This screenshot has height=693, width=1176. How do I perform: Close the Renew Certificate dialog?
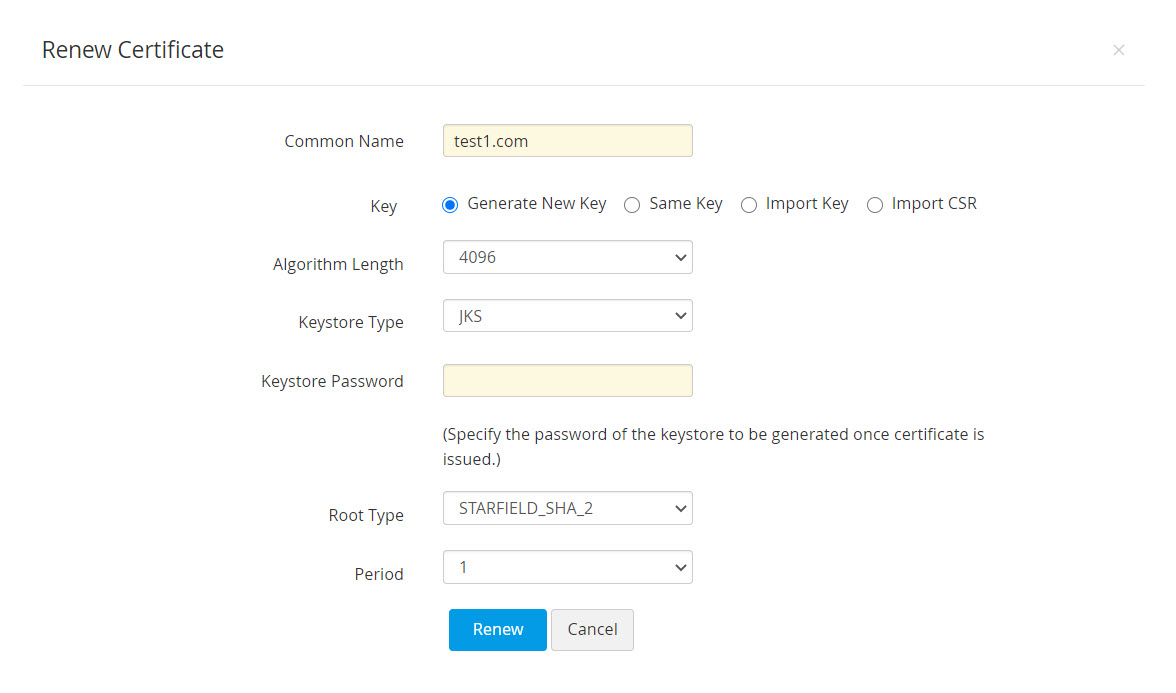[x=1118, y=50]
